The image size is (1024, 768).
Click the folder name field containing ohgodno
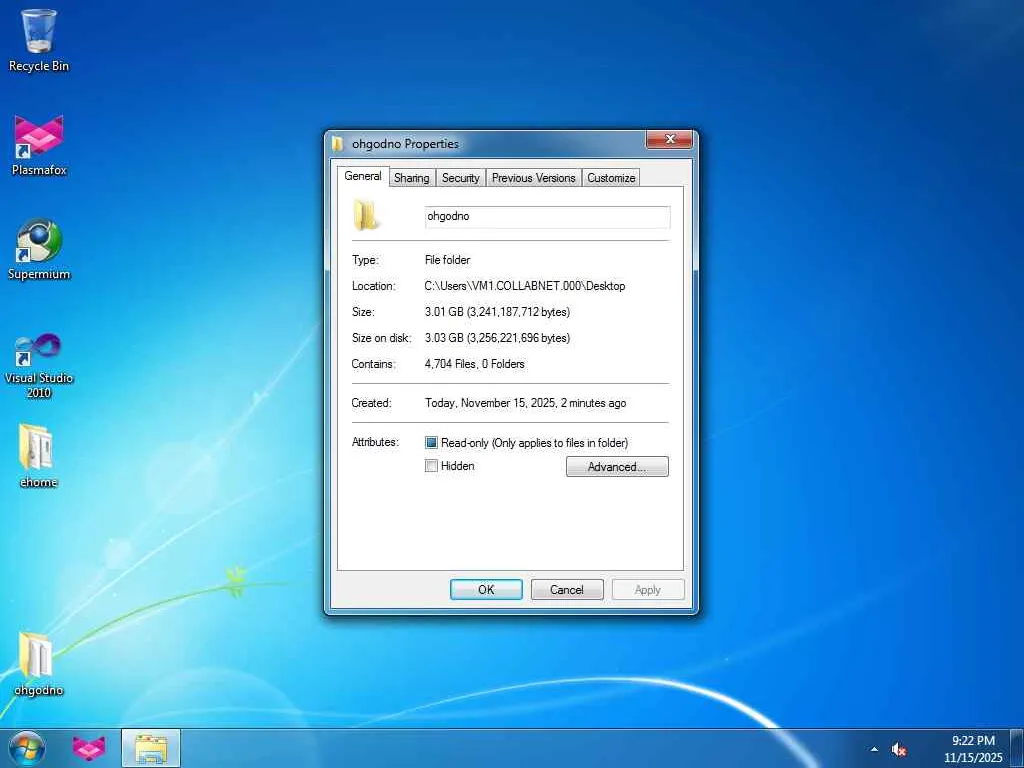(547, 217)
